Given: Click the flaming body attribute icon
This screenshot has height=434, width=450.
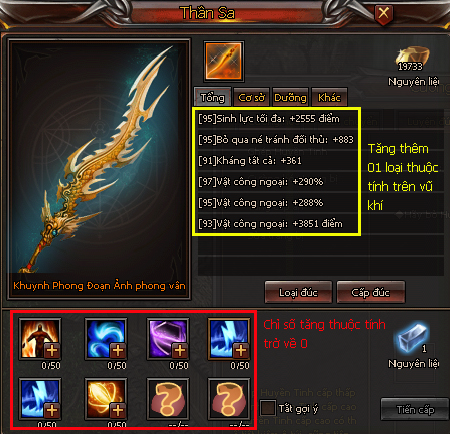Looking at the screenshot, I should (40, 339).
